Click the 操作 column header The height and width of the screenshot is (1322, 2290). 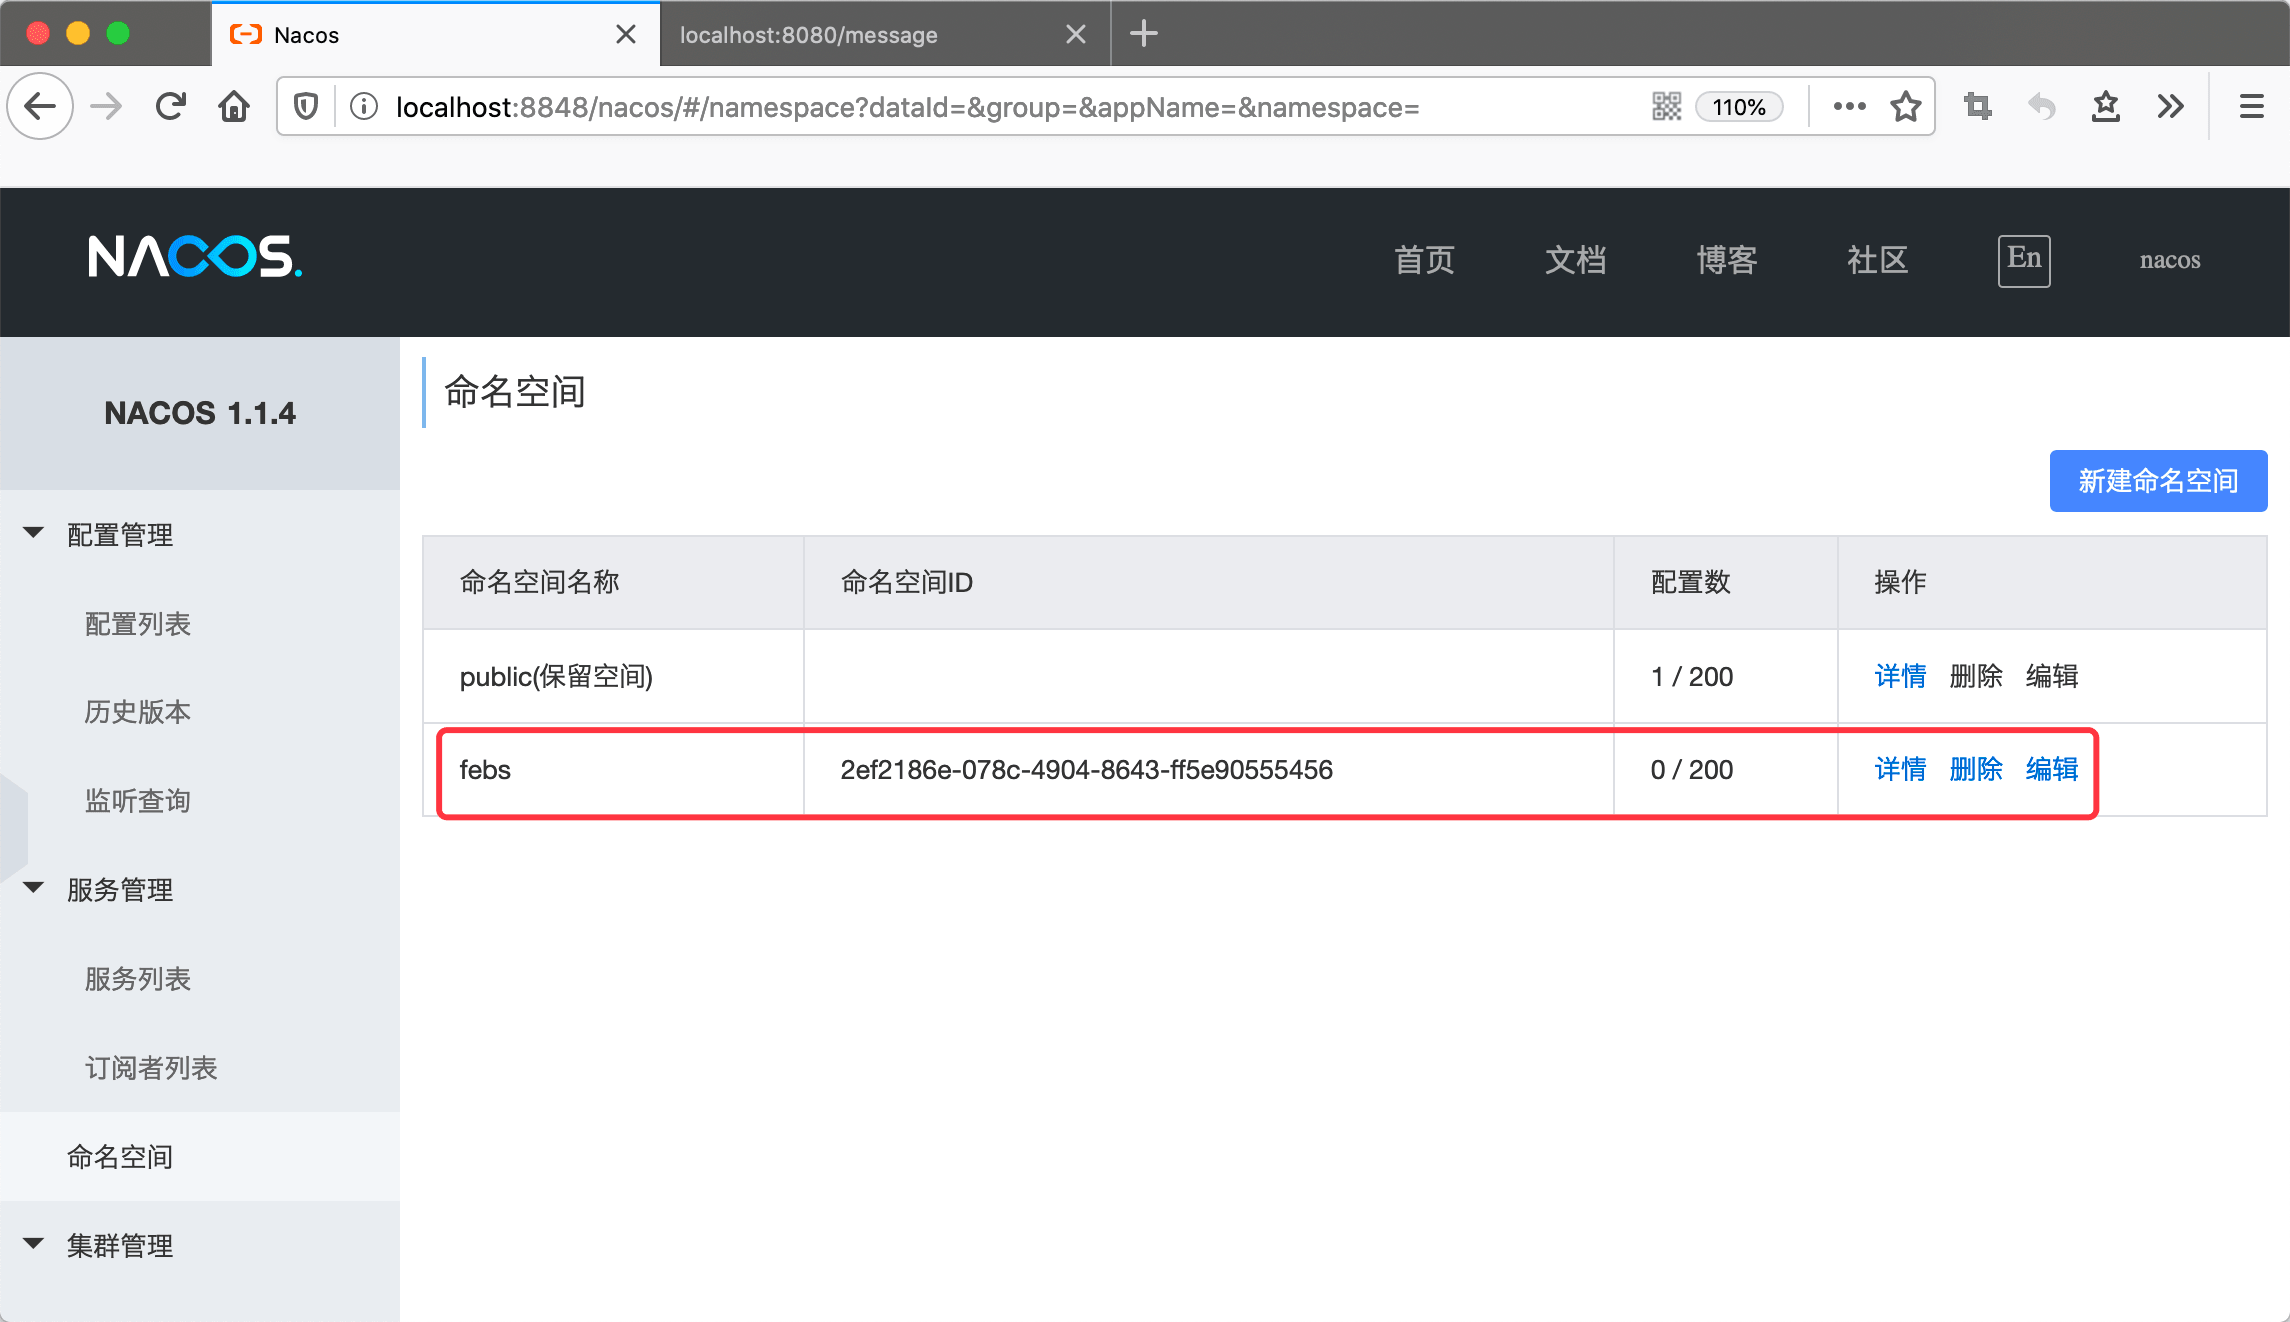pyautogui.click(x=2052, y=582)
